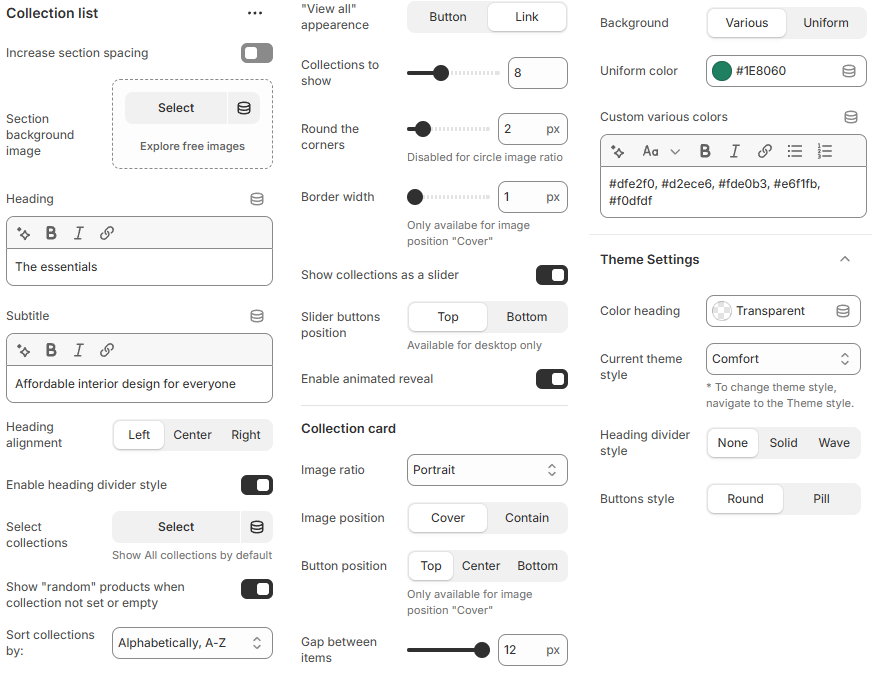
Task: Toggle bold in the Subtitle editor
Action: [51, 350]
